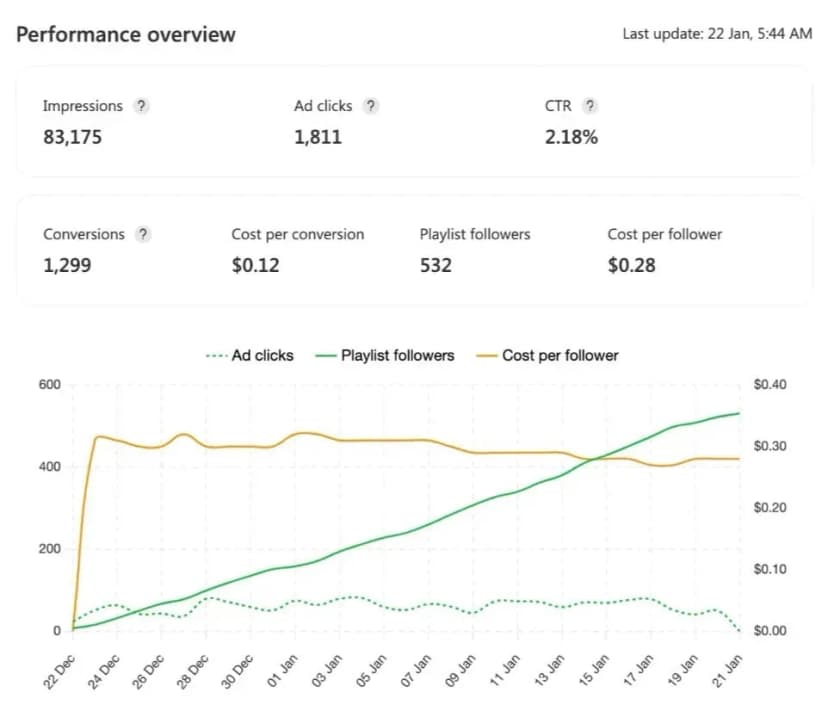This screenshot has height=717, width=828.
Task: Click the Playlist followers metric label
Action: (x=475, y=234)
